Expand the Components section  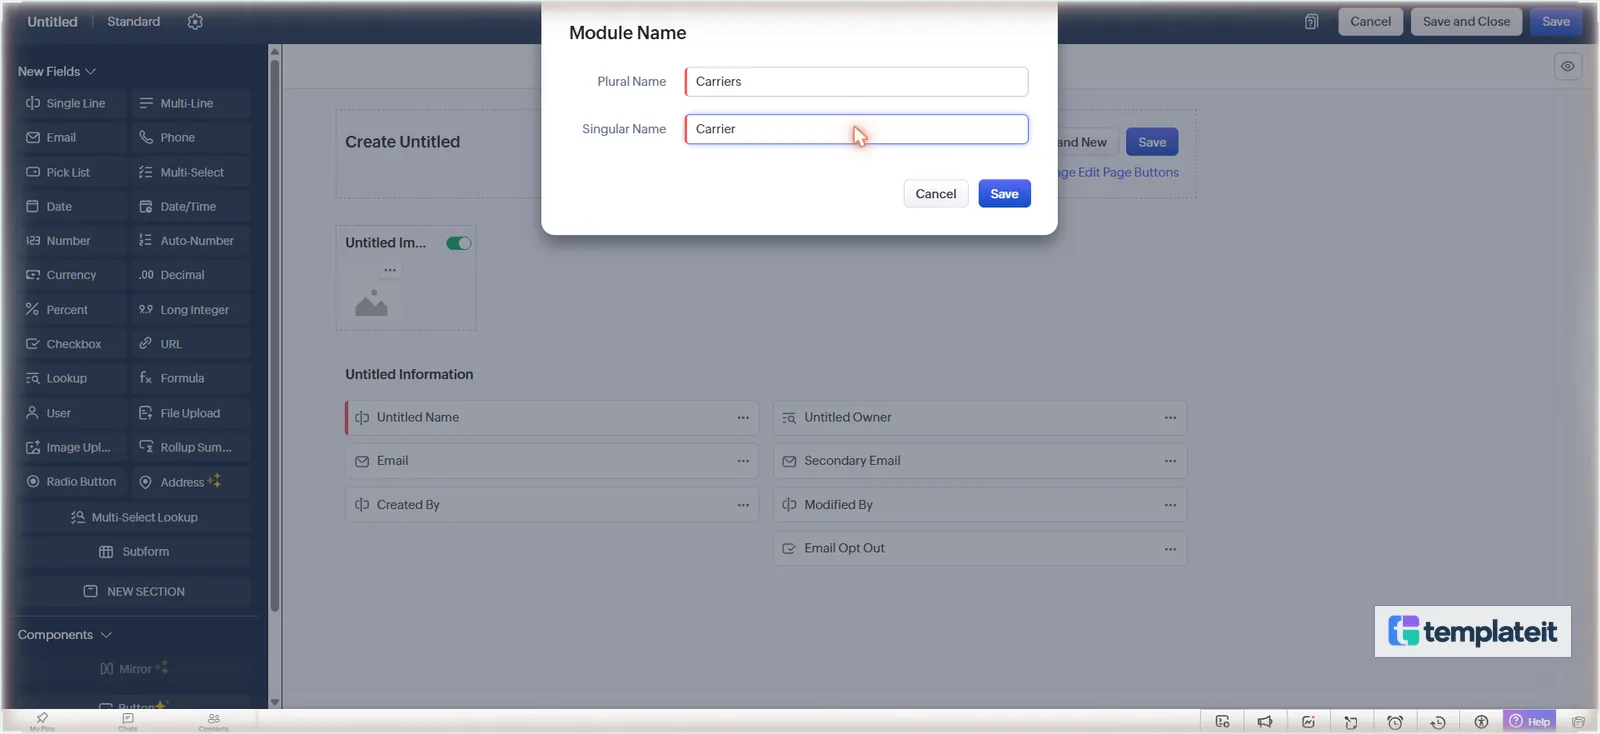pyautogui.click(x=65, y=635)
